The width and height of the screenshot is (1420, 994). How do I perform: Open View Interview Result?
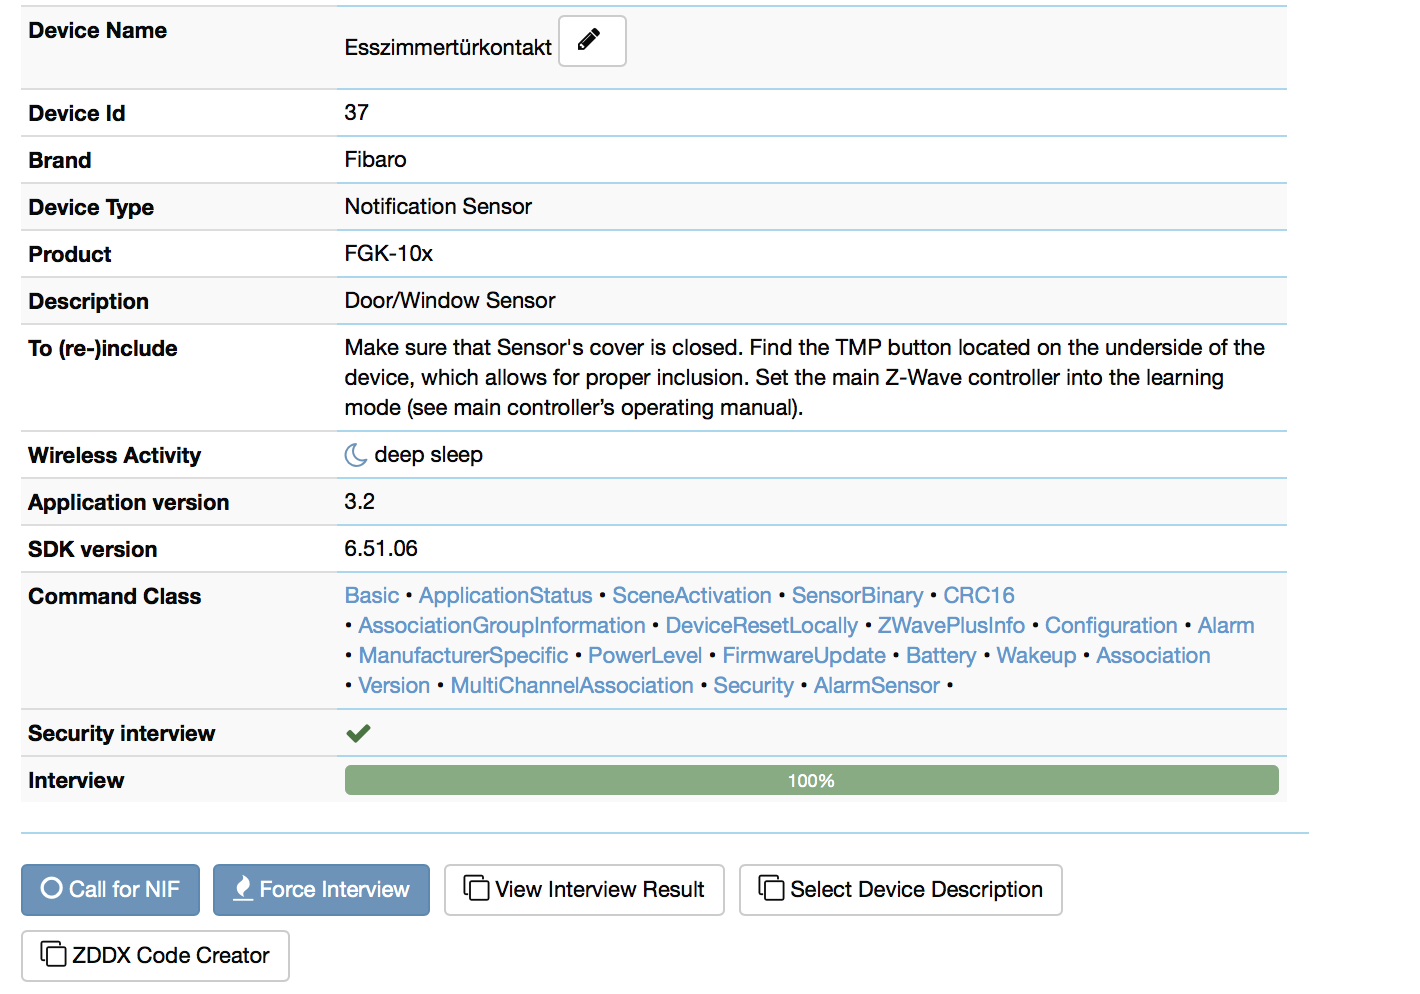[584, 889]
